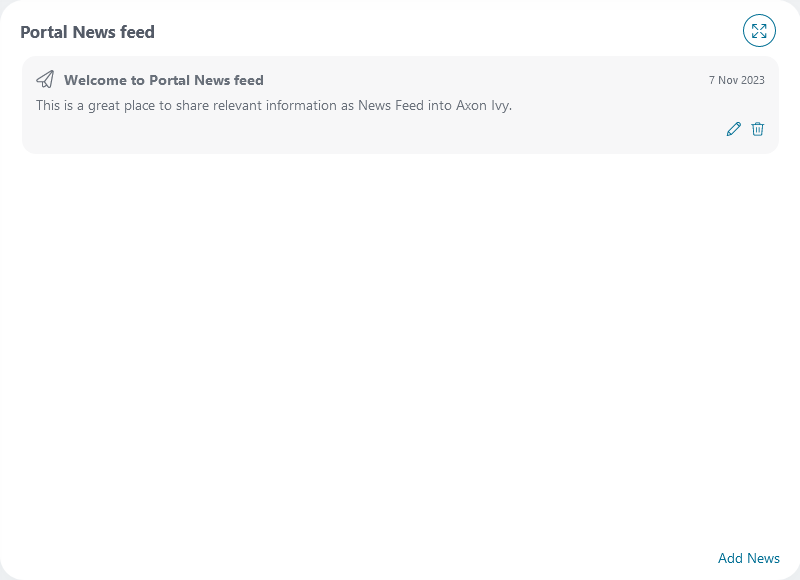
Task: Create a new post via Add News
Action: 749,558
